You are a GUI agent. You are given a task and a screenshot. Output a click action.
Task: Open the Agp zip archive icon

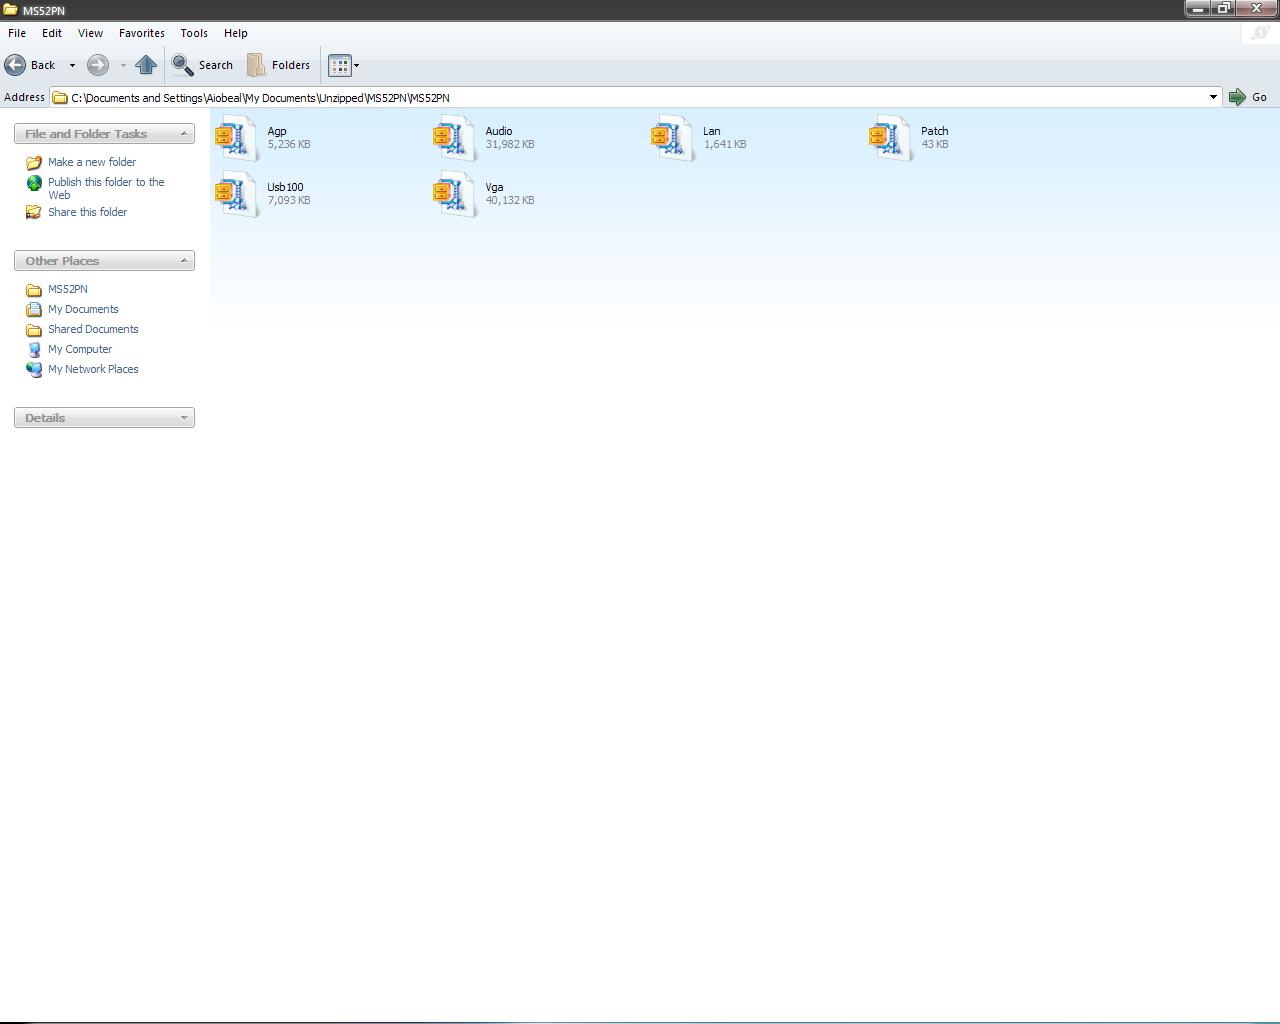click(x=238, y=138)
